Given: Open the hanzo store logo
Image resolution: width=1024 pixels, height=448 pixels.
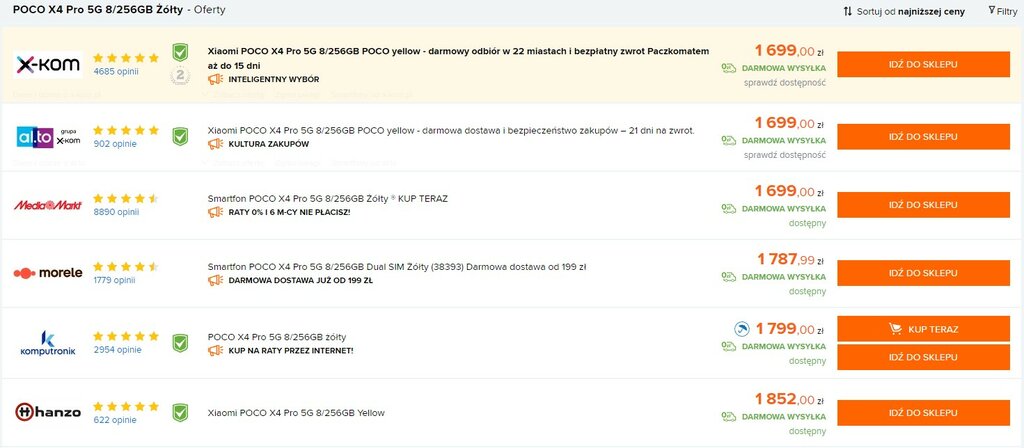Looking at the screenshot, I should [48, 412].
